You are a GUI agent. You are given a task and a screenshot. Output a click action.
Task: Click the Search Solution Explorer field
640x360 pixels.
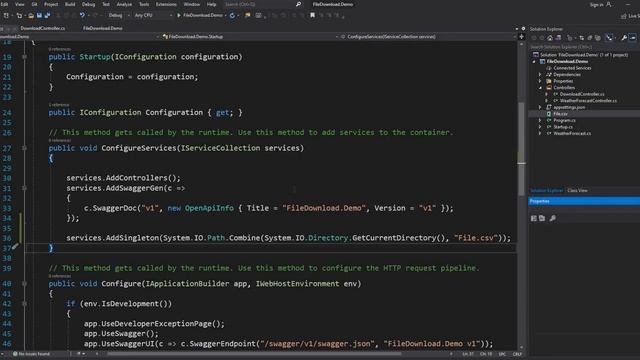(584, 47)
